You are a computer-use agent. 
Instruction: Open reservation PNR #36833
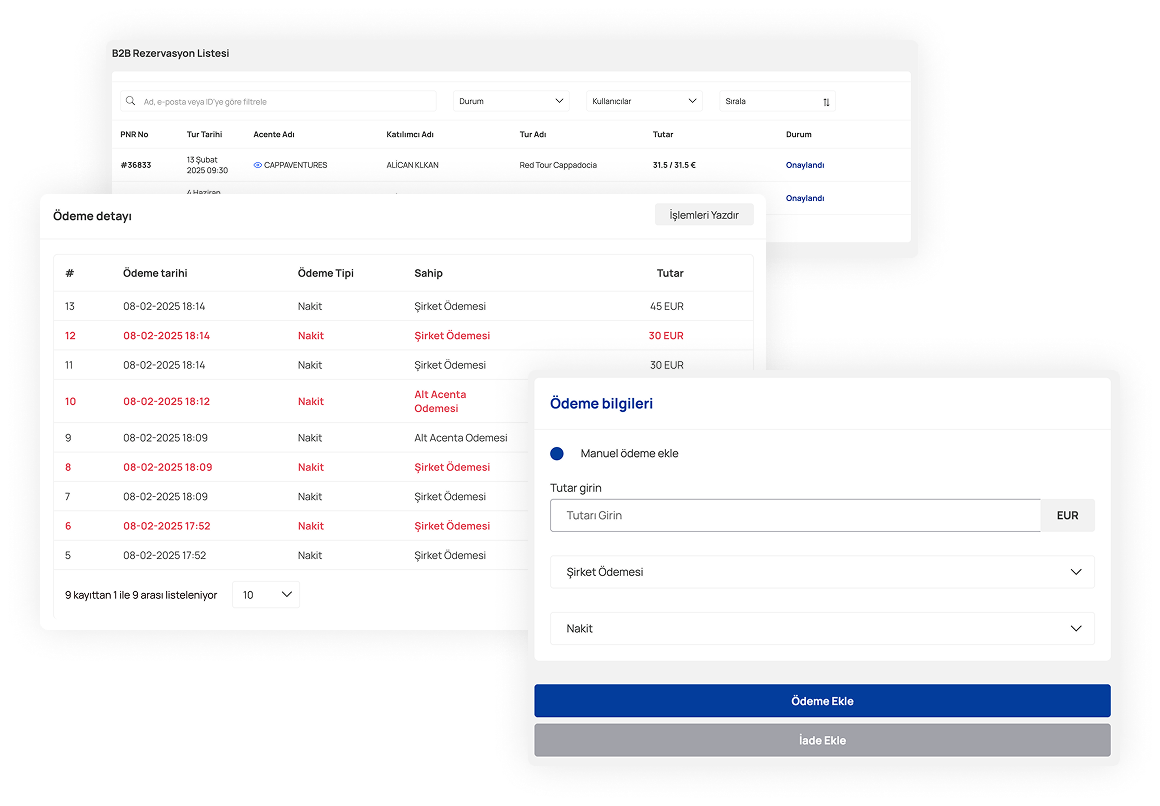(136, 165)
